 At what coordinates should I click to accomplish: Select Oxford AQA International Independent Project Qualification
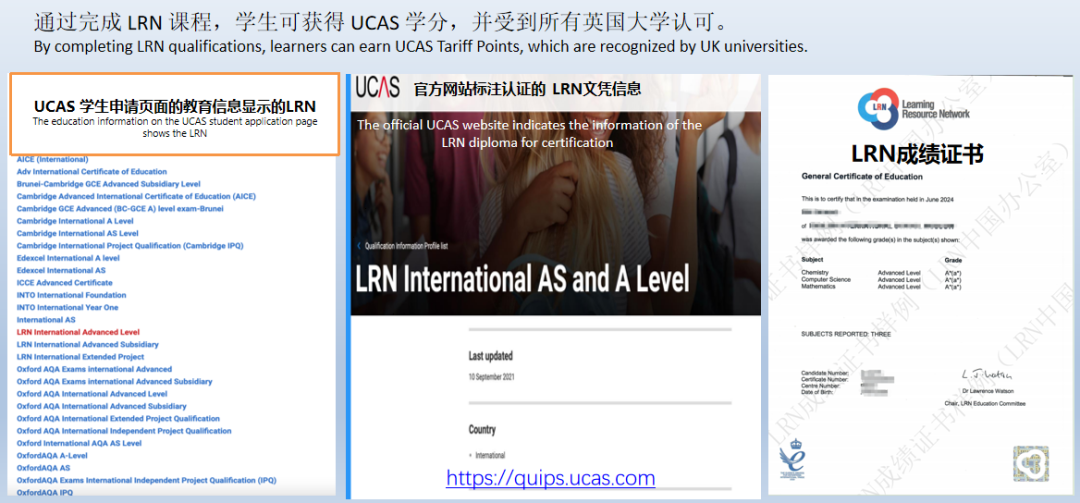click(124, 431)
